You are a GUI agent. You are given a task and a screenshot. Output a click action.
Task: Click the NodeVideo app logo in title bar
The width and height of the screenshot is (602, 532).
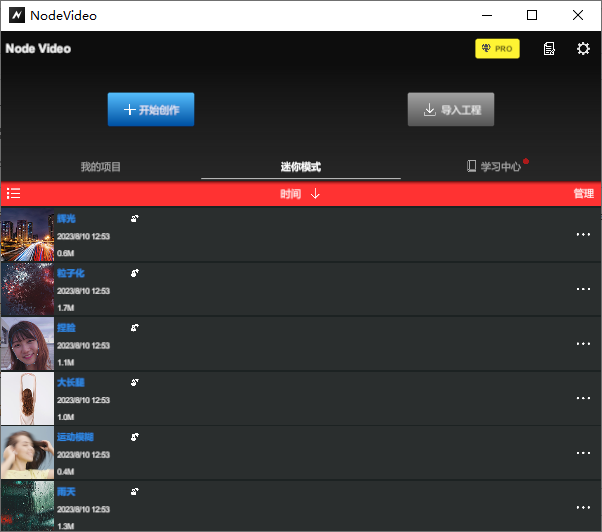tap(15, 15)
